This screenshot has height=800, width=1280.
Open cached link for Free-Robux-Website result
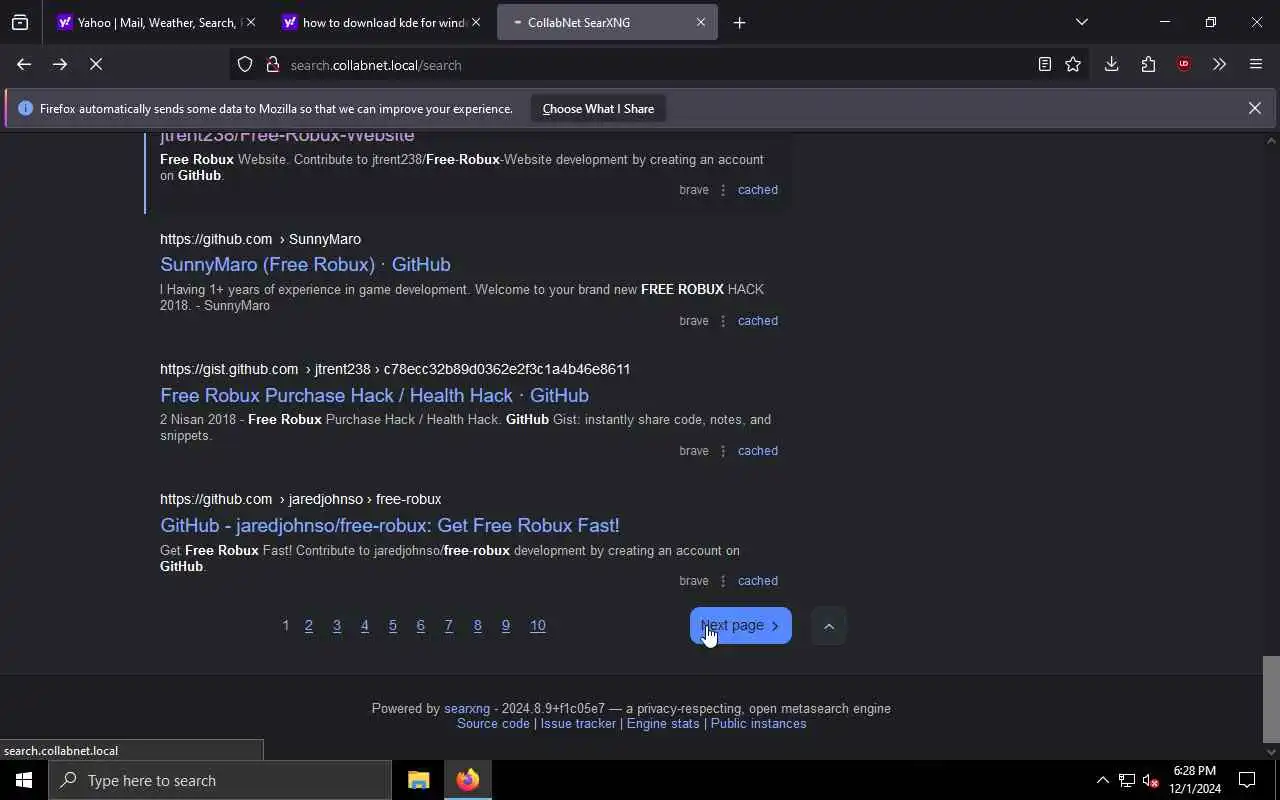757,190
